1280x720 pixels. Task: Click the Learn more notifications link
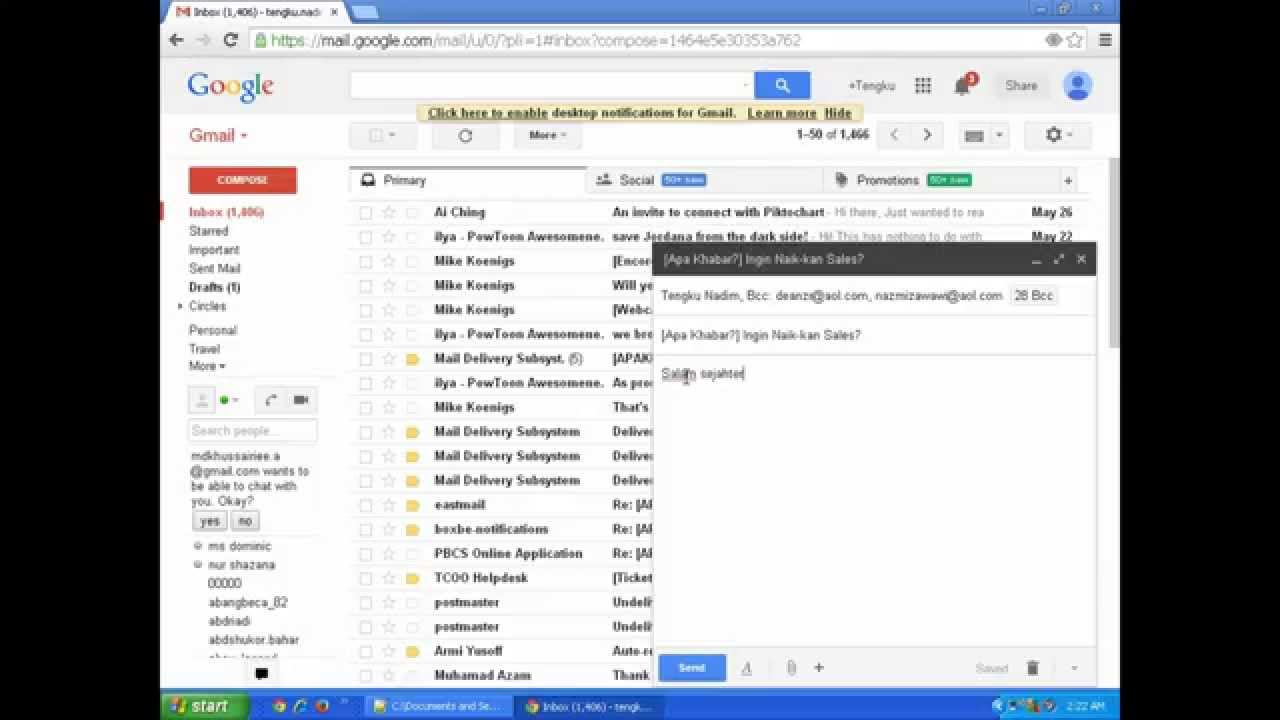tap(782, 113)
